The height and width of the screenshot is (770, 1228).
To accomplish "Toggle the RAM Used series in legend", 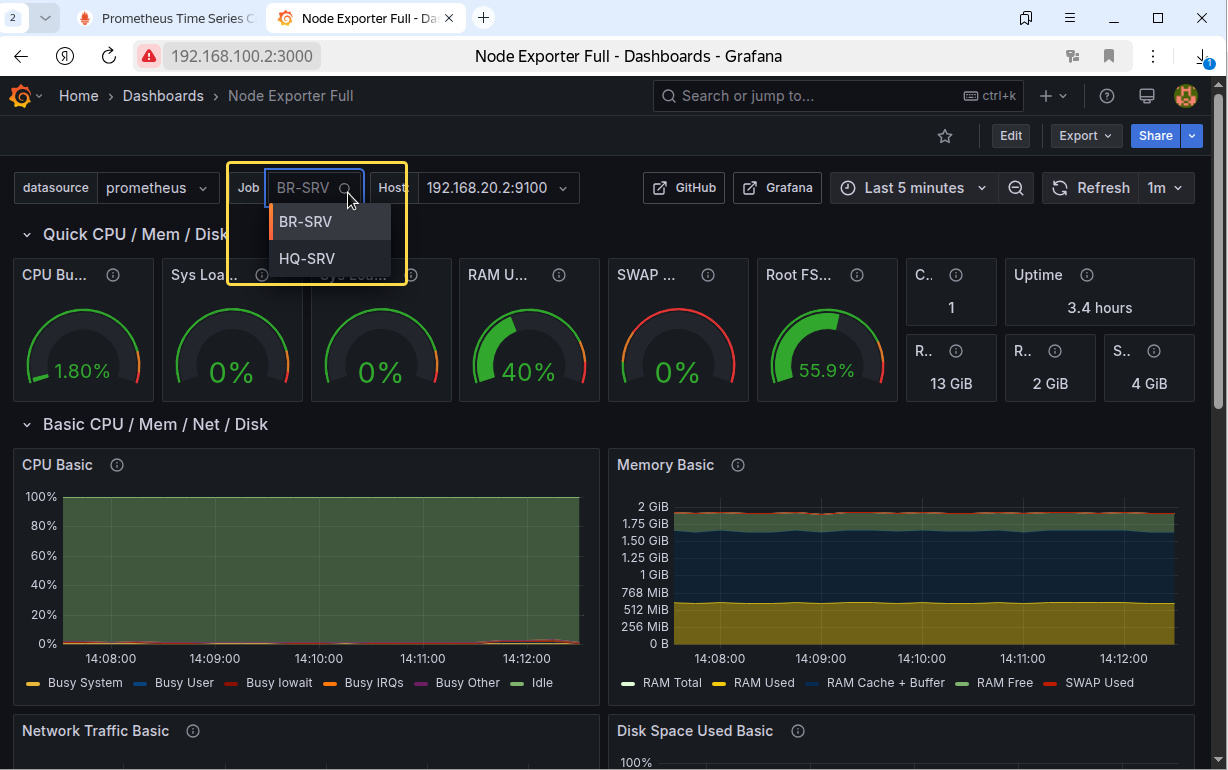I will (764, 683).
